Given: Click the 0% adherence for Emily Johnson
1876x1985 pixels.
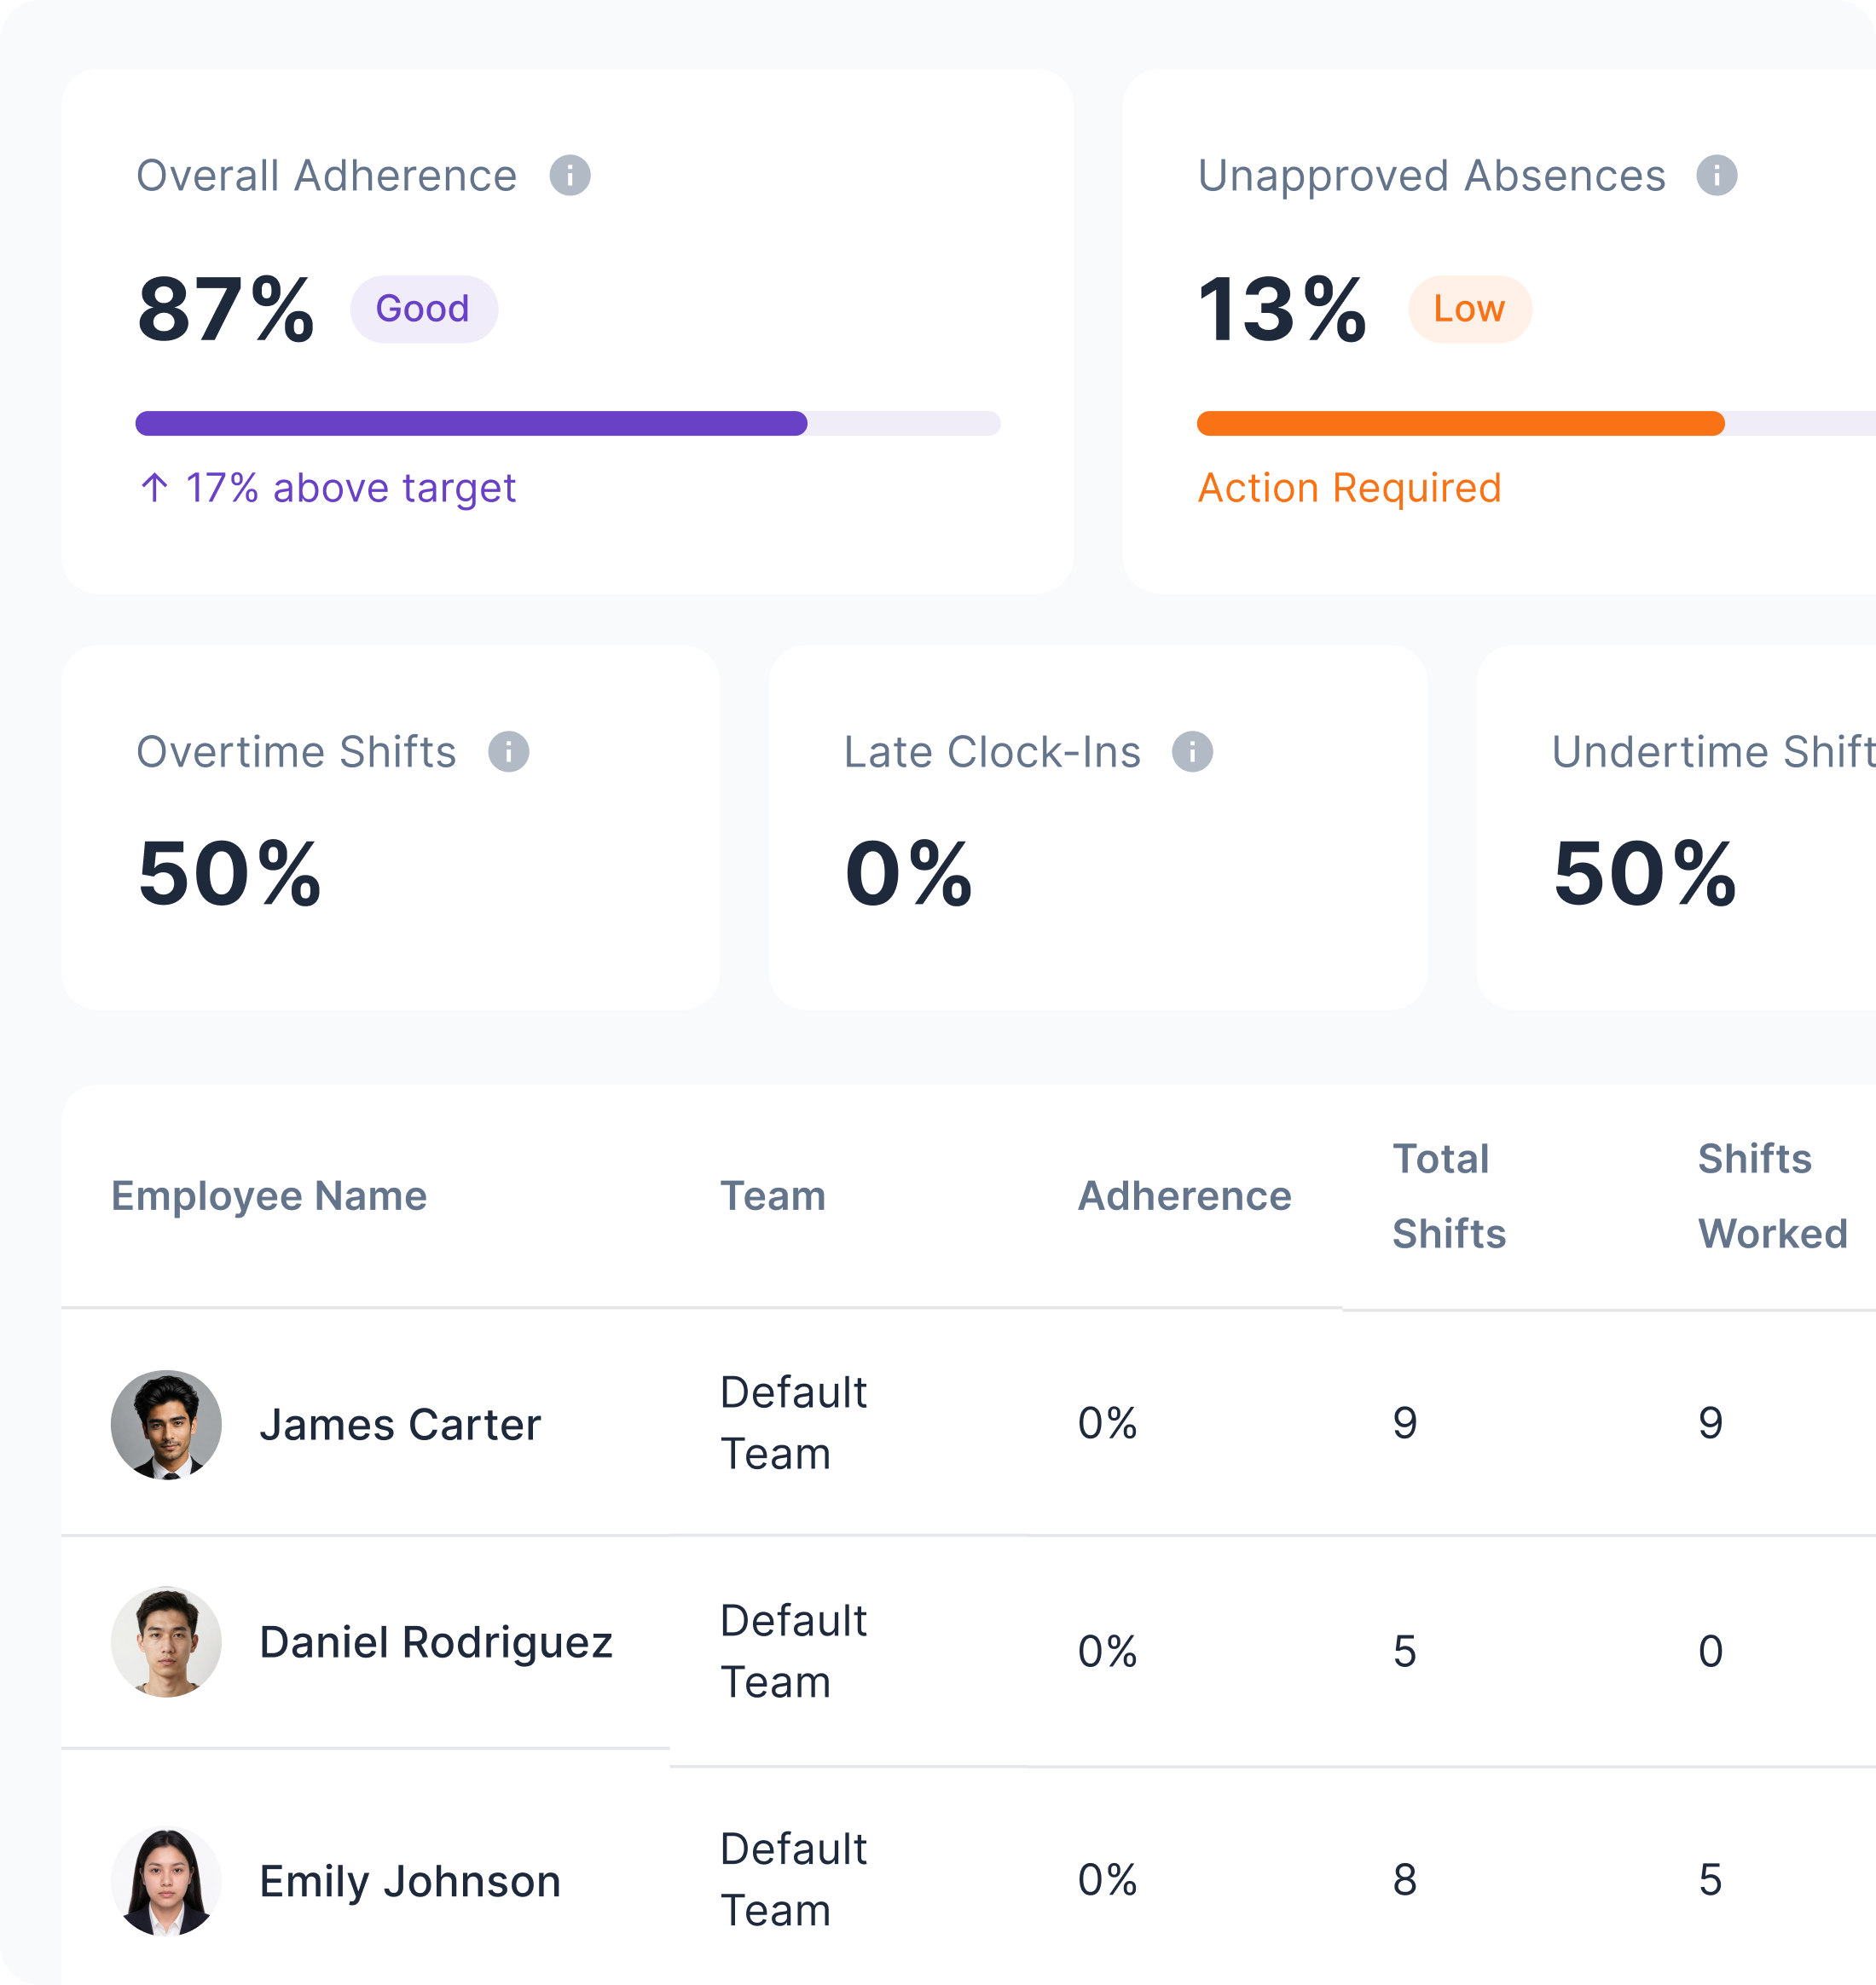Looking at the screenshot, I should tap(1107, 1880).
